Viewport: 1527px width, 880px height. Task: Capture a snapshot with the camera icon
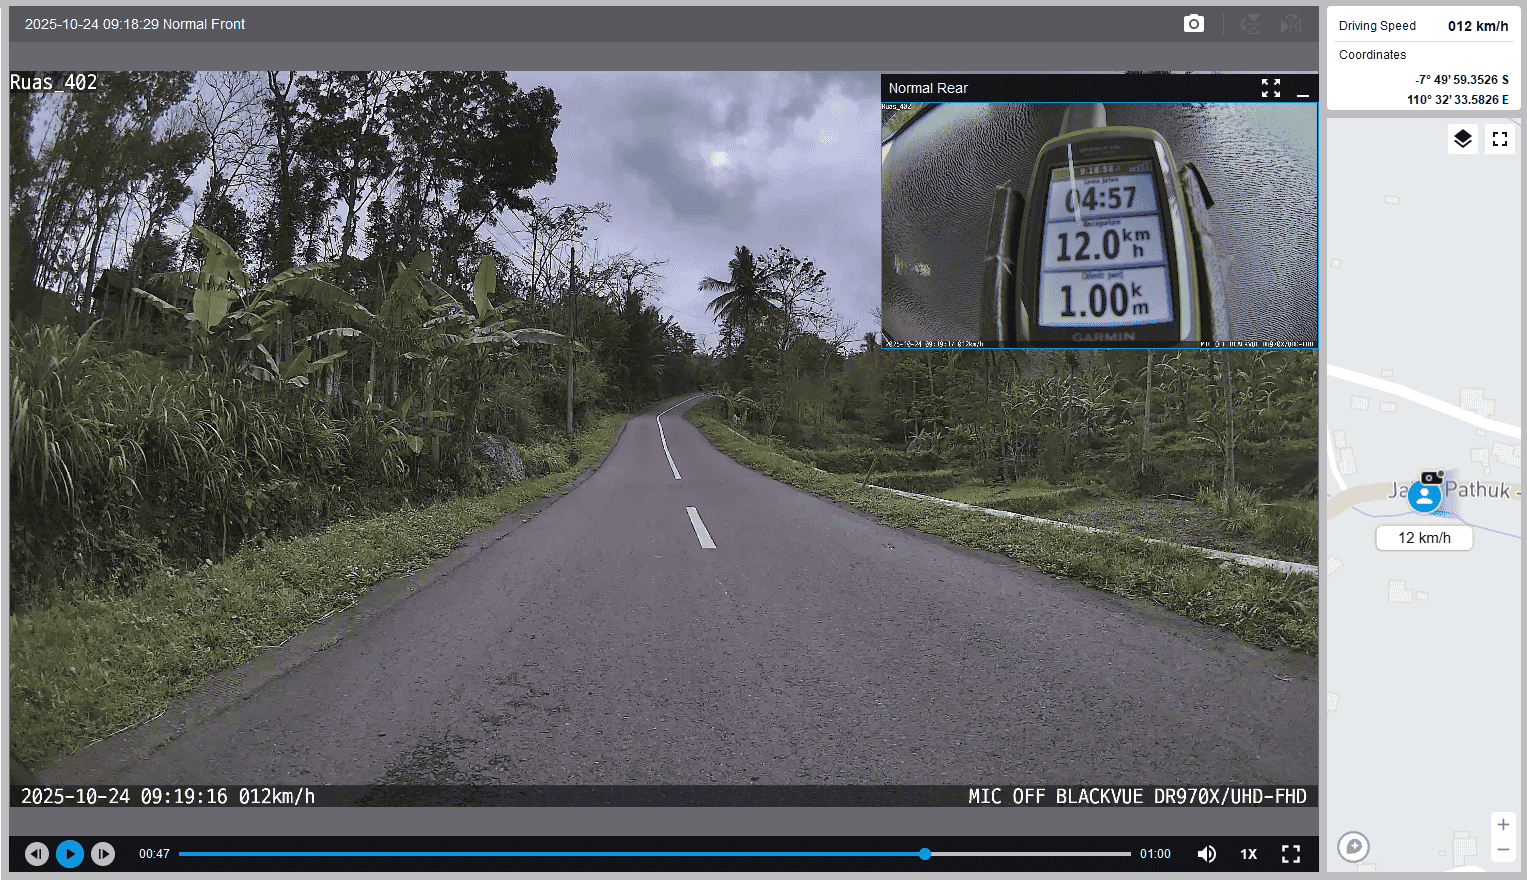[x=1193, y=24]
